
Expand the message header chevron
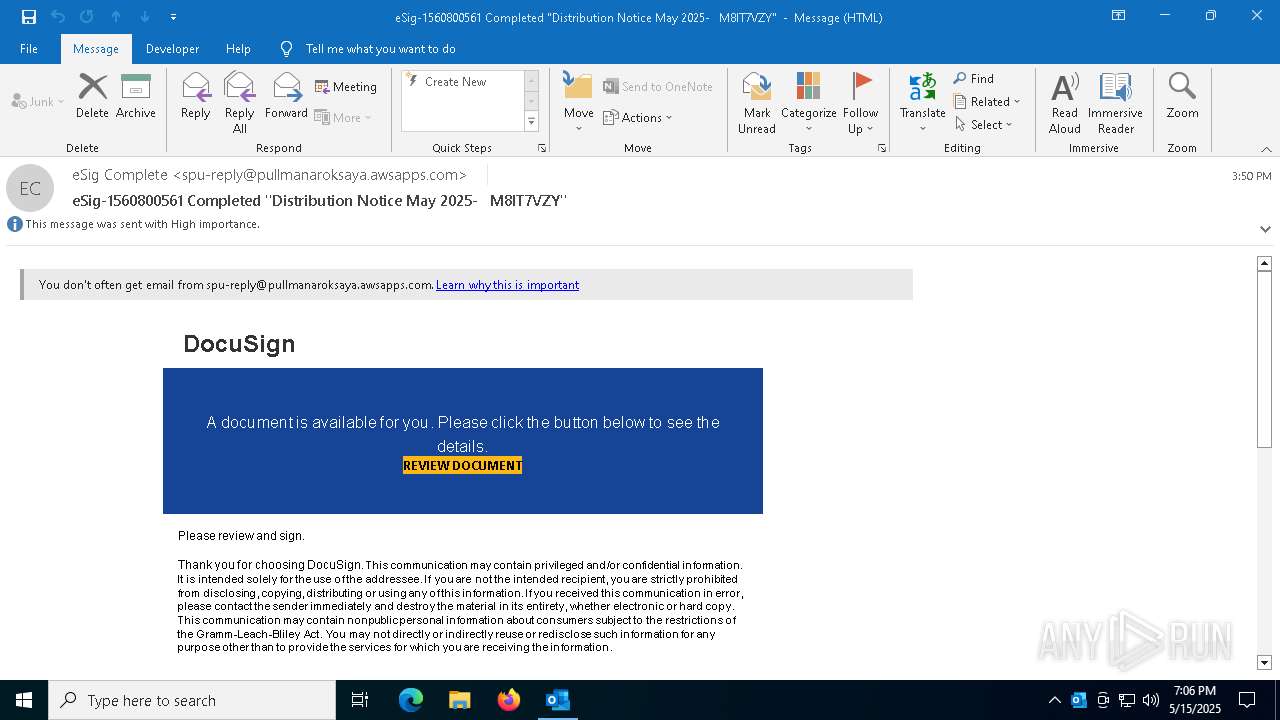click(x=1265, y=229)
